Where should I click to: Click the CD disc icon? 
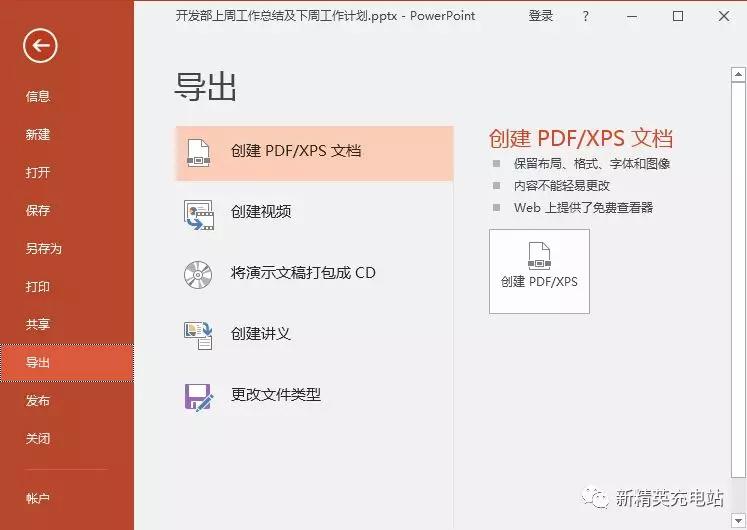[x=198, y=274]
